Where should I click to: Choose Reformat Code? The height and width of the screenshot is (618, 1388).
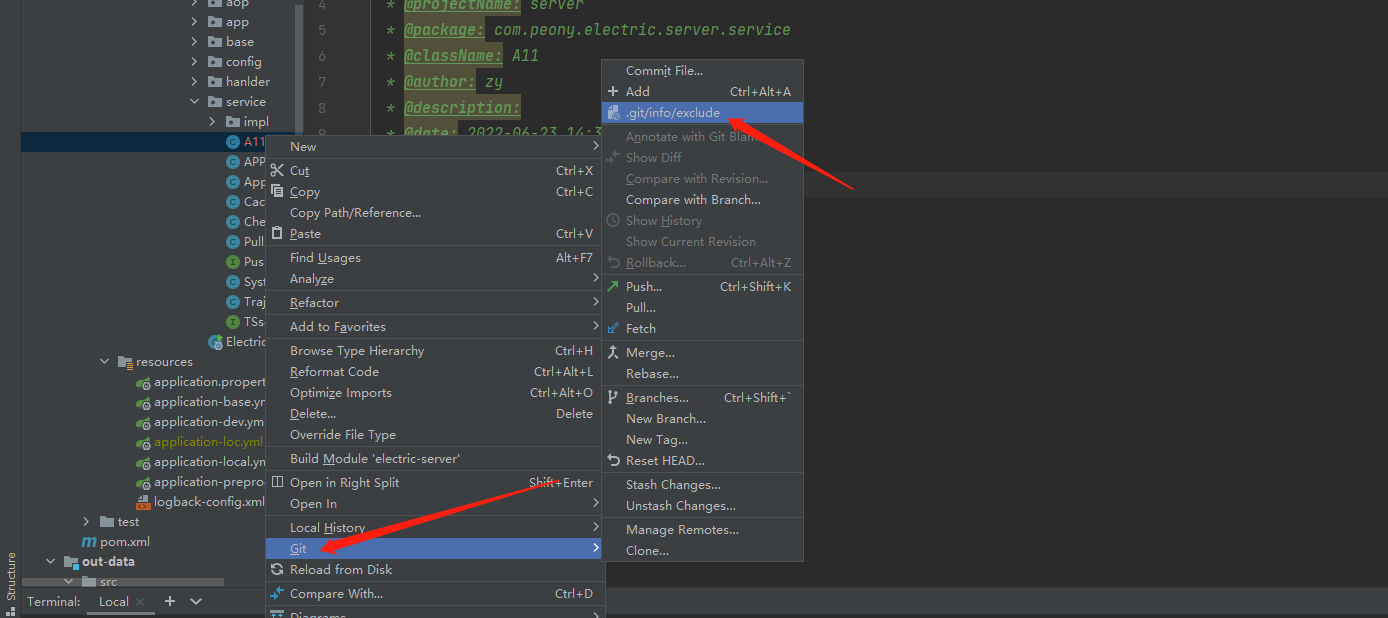434,371
